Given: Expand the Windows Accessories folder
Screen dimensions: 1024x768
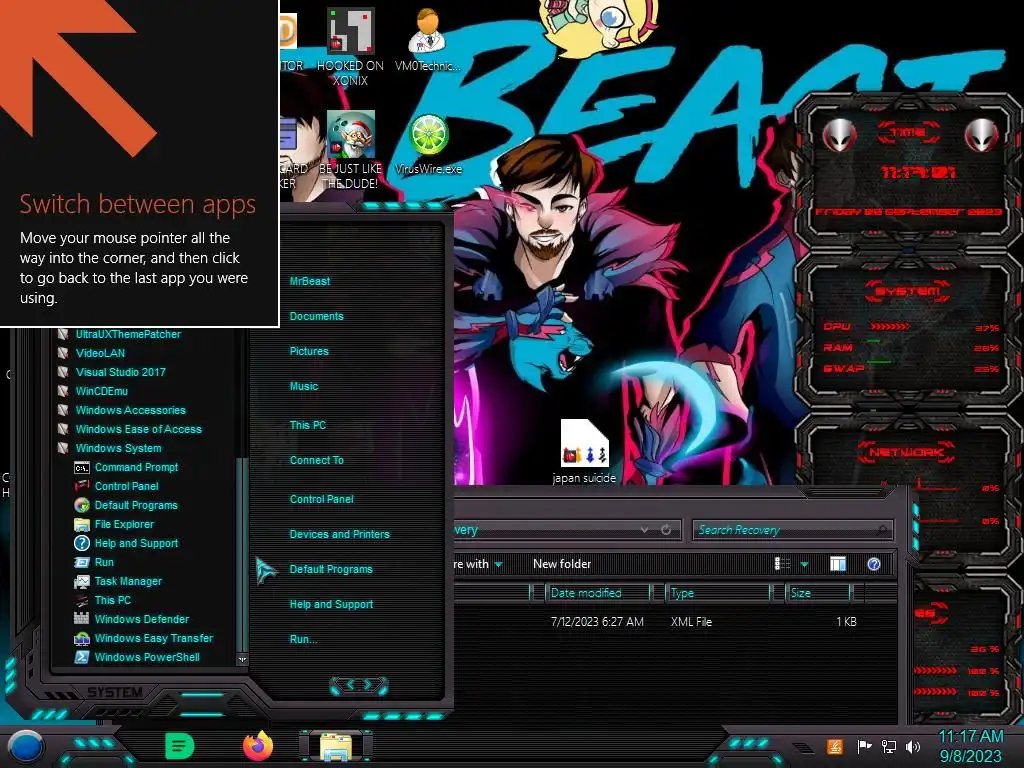Looking at the screenshot, I should [130, 409].
